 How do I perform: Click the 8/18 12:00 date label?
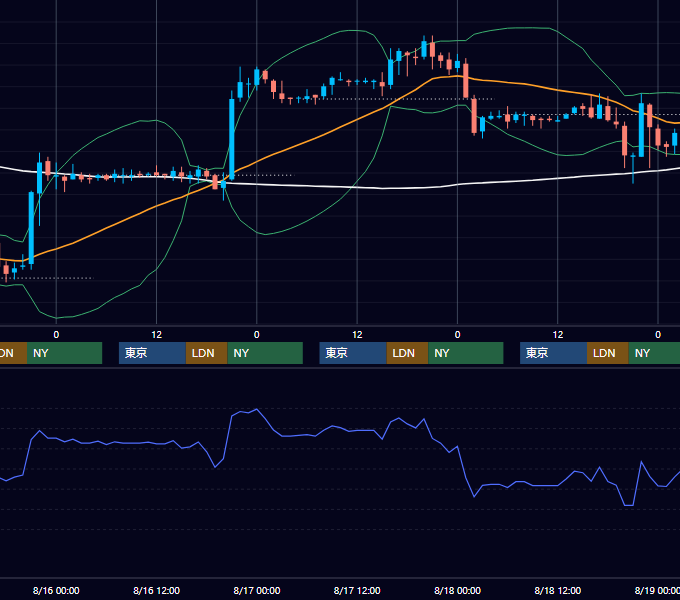point(558,590)
